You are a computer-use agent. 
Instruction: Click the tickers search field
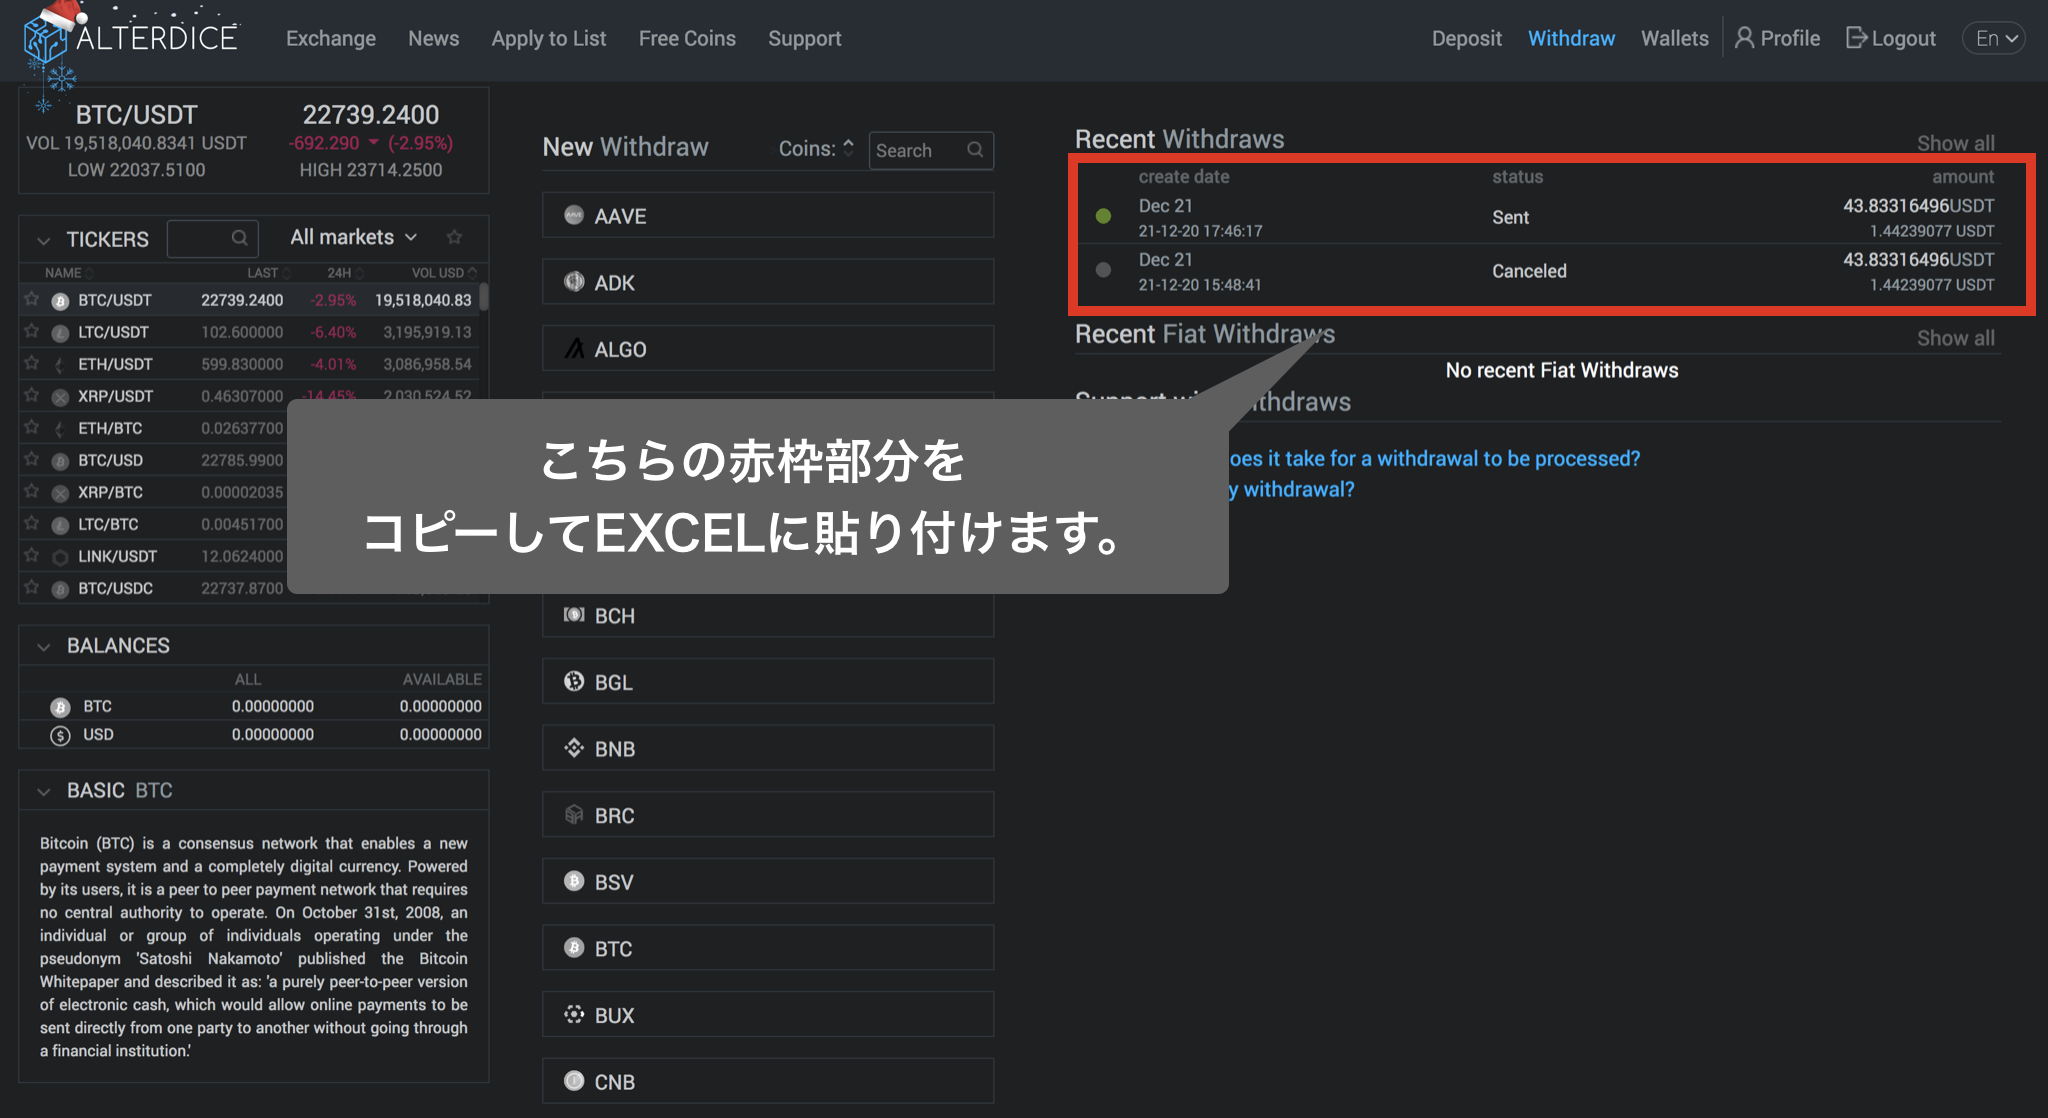[212, 238]
